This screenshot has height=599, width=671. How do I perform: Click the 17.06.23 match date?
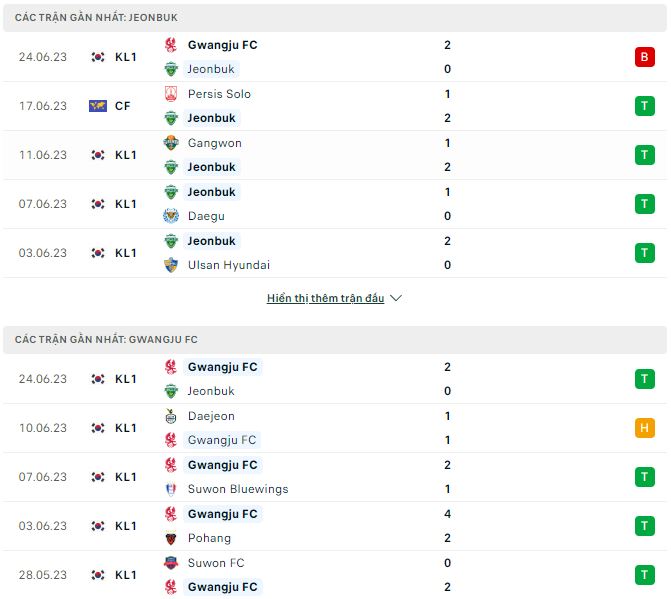pyautogui.click(x=42, y=106)
